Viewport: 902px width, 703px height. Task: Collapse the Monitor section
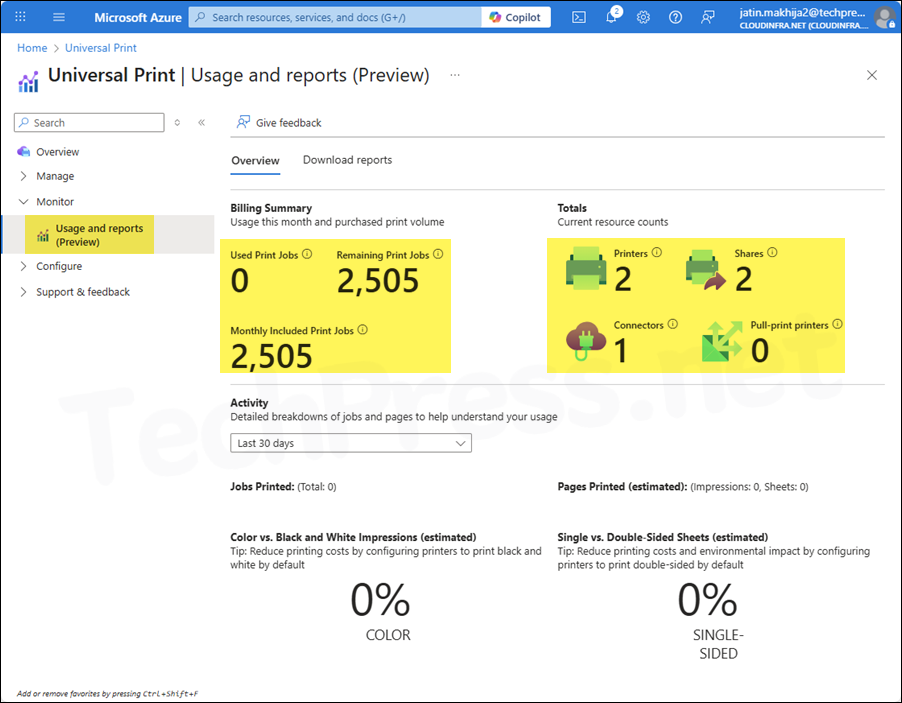pyautogui.click(x=55, y=202)
